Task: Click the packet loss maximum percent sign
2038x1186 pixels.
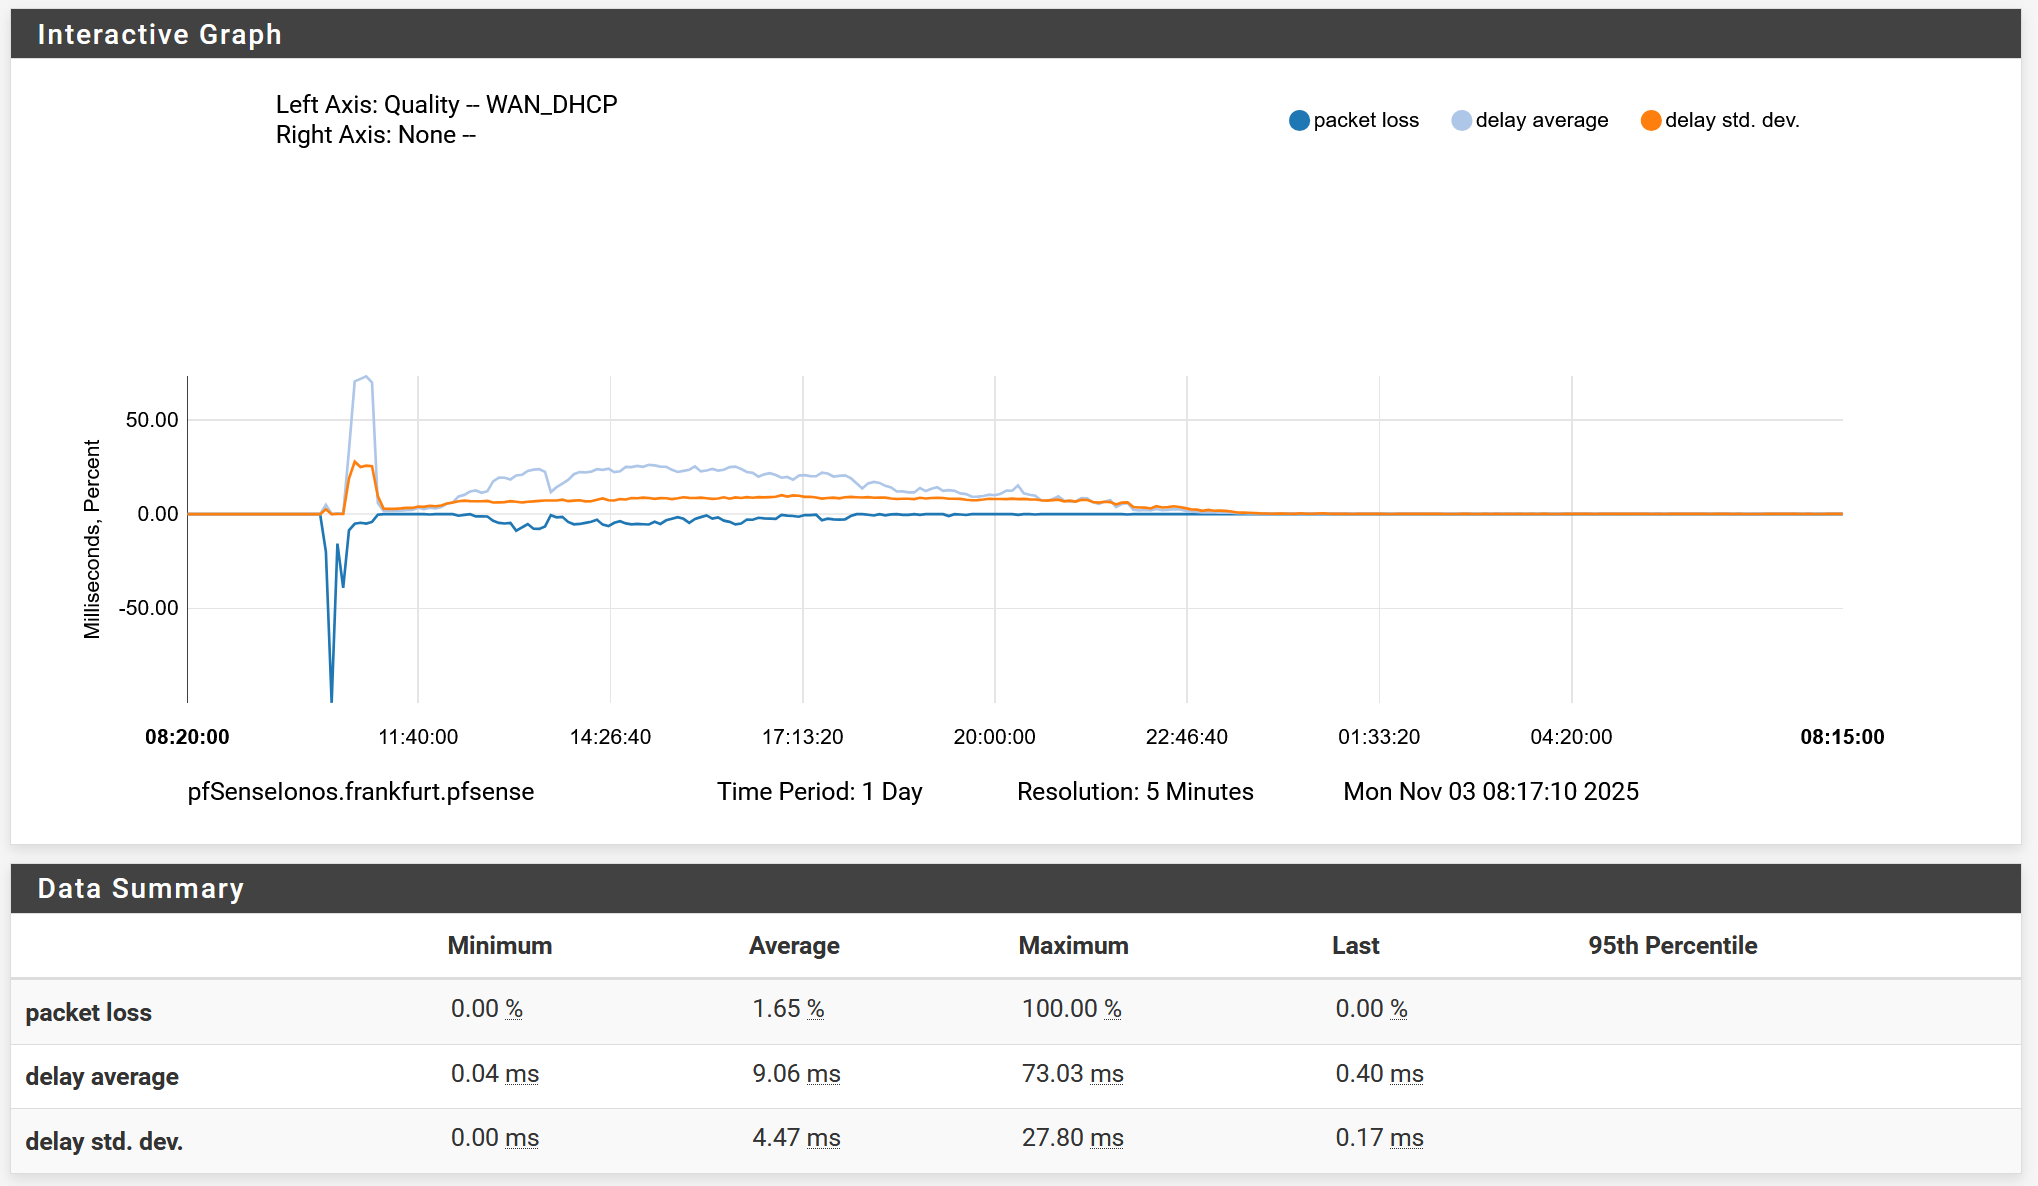Action: pos(1113,1009)
